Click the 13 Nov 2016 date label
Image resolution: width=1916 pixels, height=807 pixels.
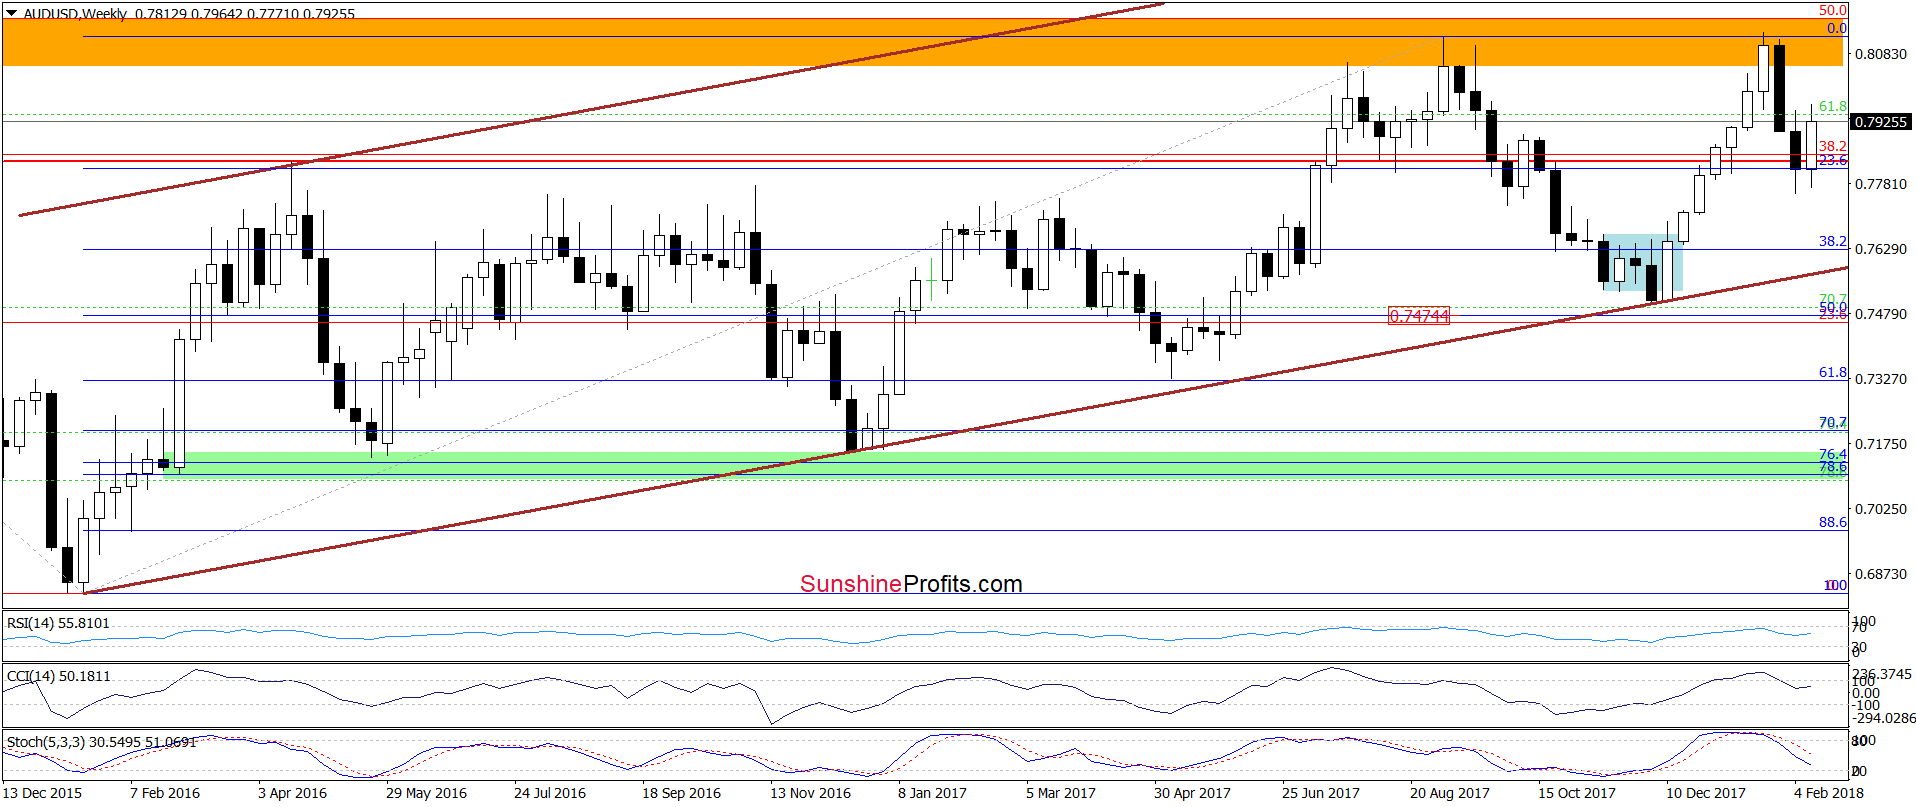[x=810, y=793]
